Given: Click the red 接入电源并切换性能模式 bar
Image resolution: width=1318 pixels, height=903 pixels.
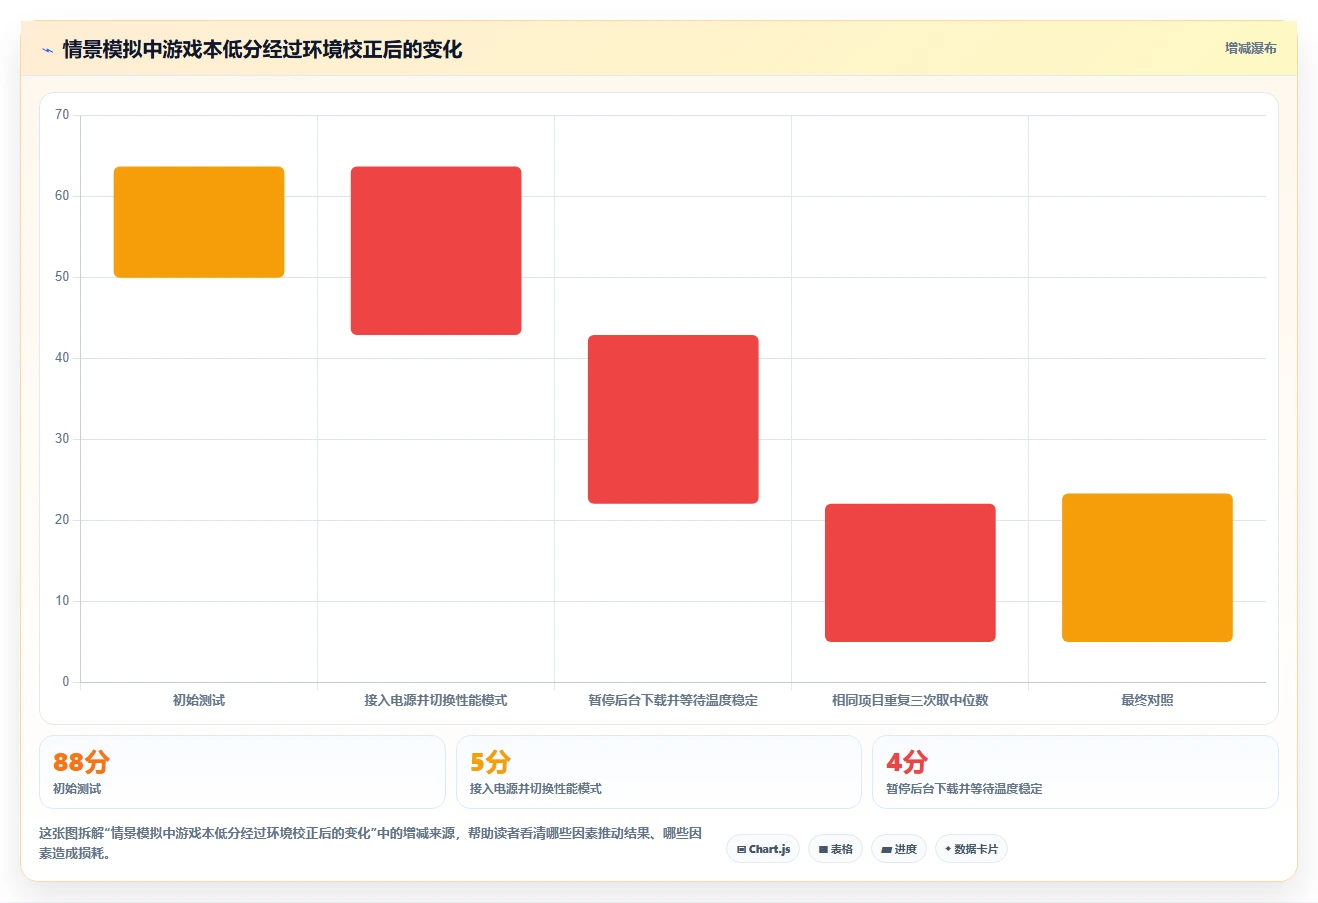Looking at the screenshot, I should 436,251.
